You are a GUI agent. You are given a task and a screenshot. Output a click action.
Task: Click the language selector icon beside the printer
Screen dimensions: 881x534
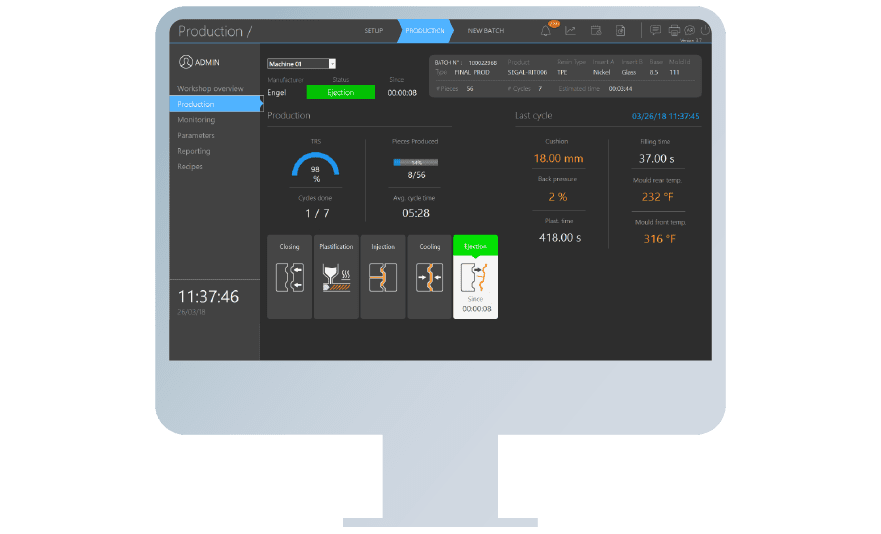[689, 30]
